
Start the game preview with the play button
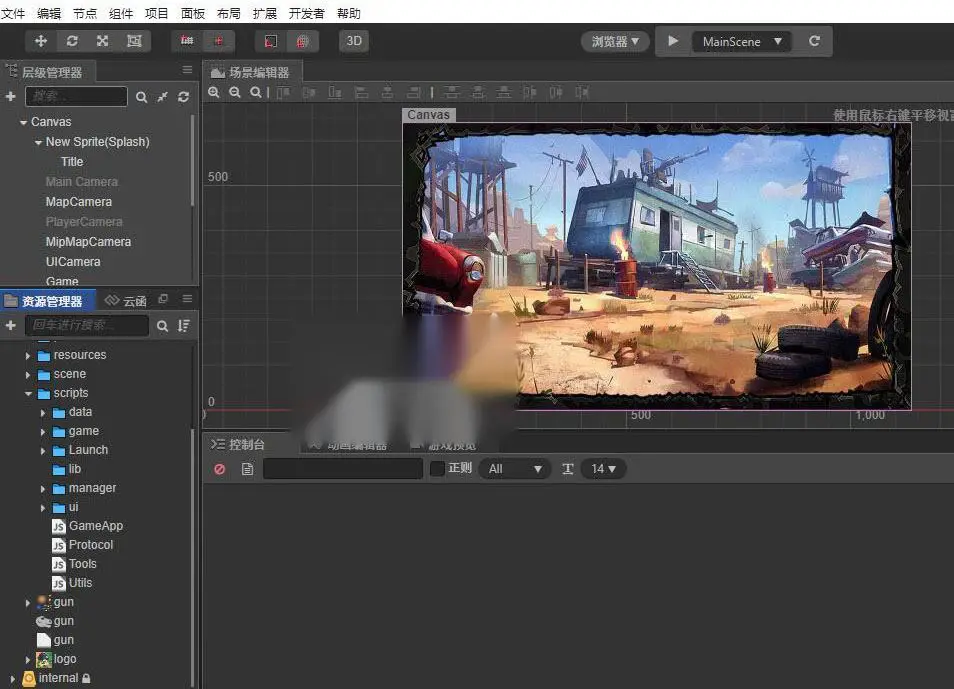coord(672,41)
